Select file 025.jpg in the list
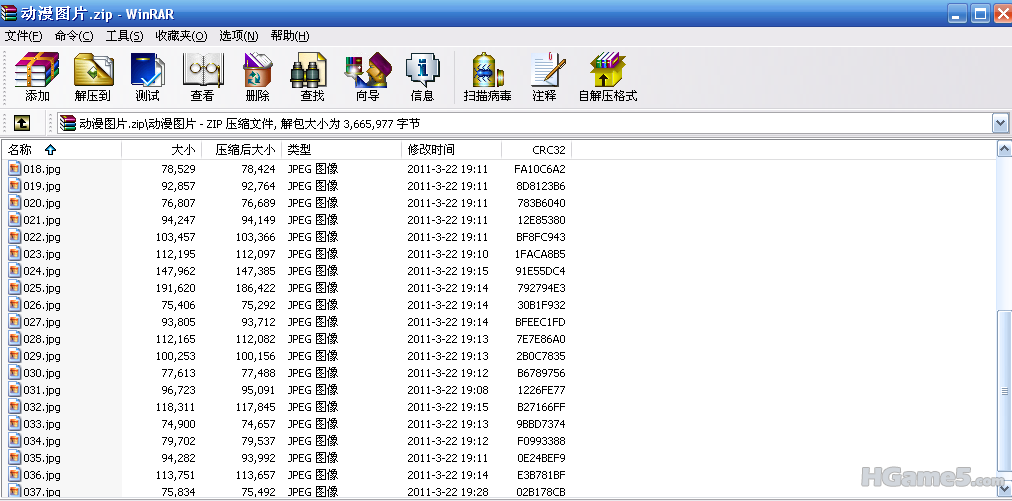The width and height of the screenshot is (1012, 501). coord(41,288)
